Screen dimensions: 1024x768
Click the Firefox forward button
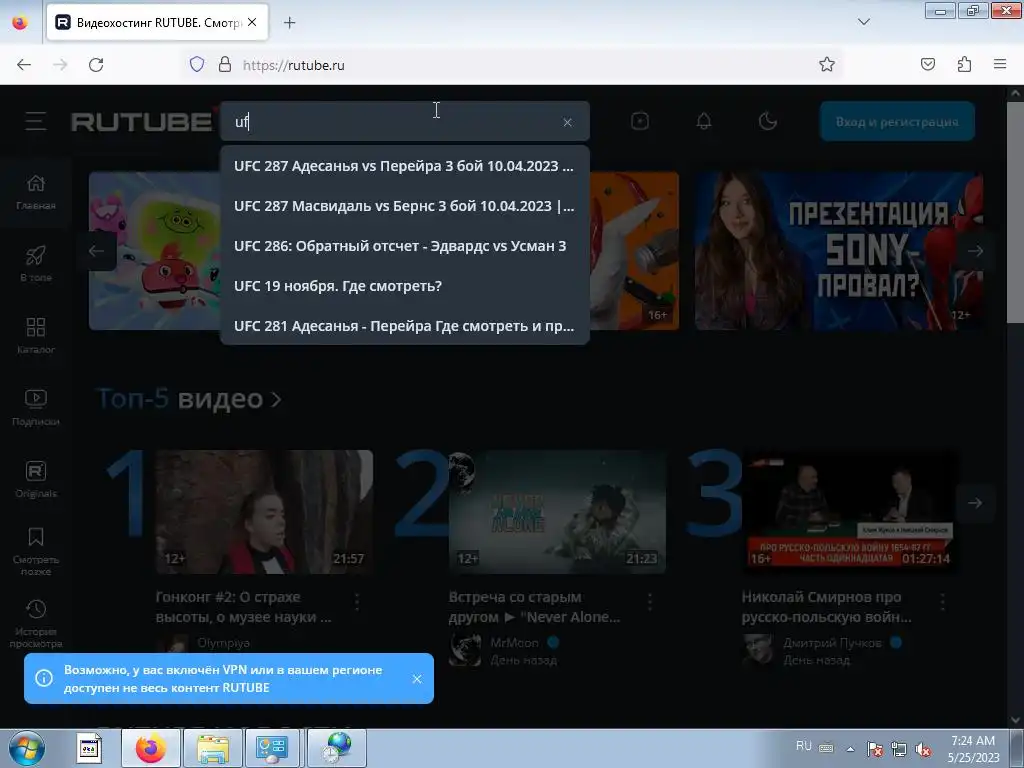coord(60,65)
